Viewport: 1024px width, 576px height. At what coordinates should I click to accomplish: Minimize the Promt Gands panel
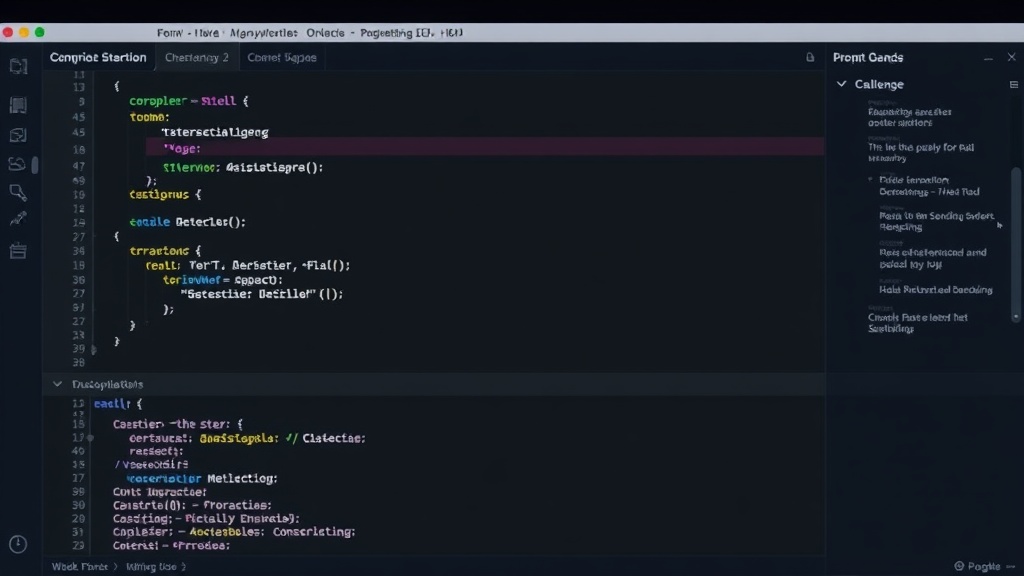(x=988, y=58)
